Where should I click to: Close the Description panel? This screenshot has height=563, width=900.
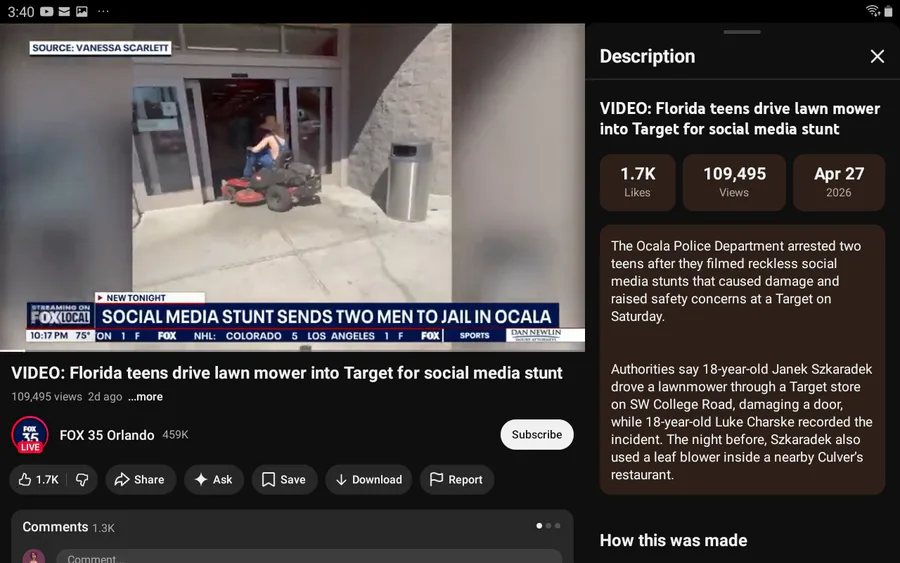(876, 56)
